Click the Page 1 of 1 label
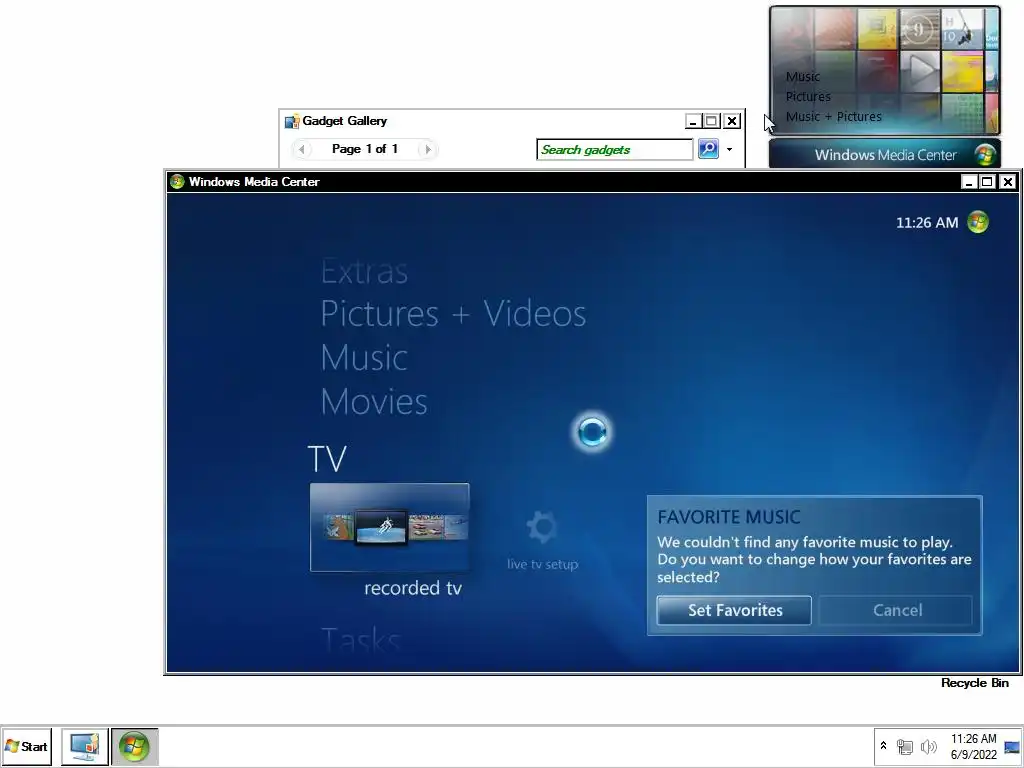 pyautogui.click(x=364, y=149)
